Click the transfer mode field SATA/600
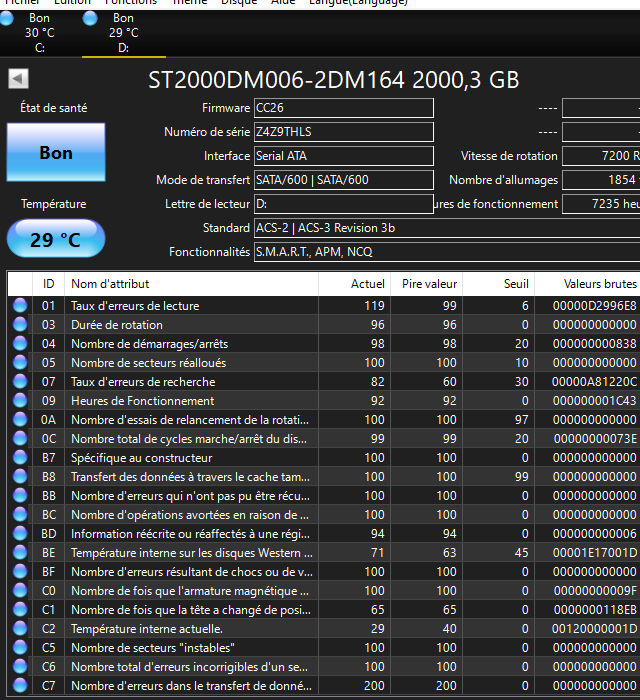The width and height of the screenshot is (640, 700). click(x=344, y=180)
